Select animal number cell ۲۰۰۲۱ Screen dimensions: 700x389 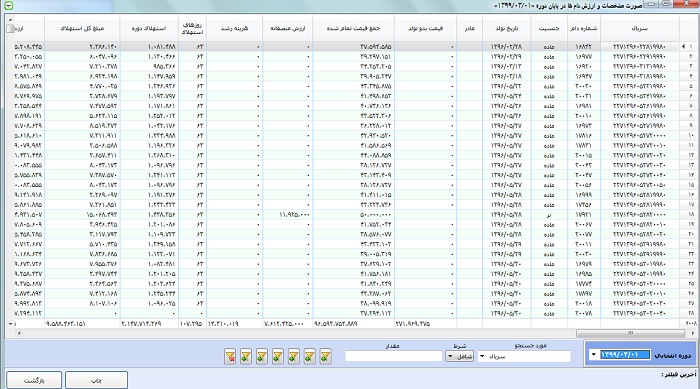point(584,96)
